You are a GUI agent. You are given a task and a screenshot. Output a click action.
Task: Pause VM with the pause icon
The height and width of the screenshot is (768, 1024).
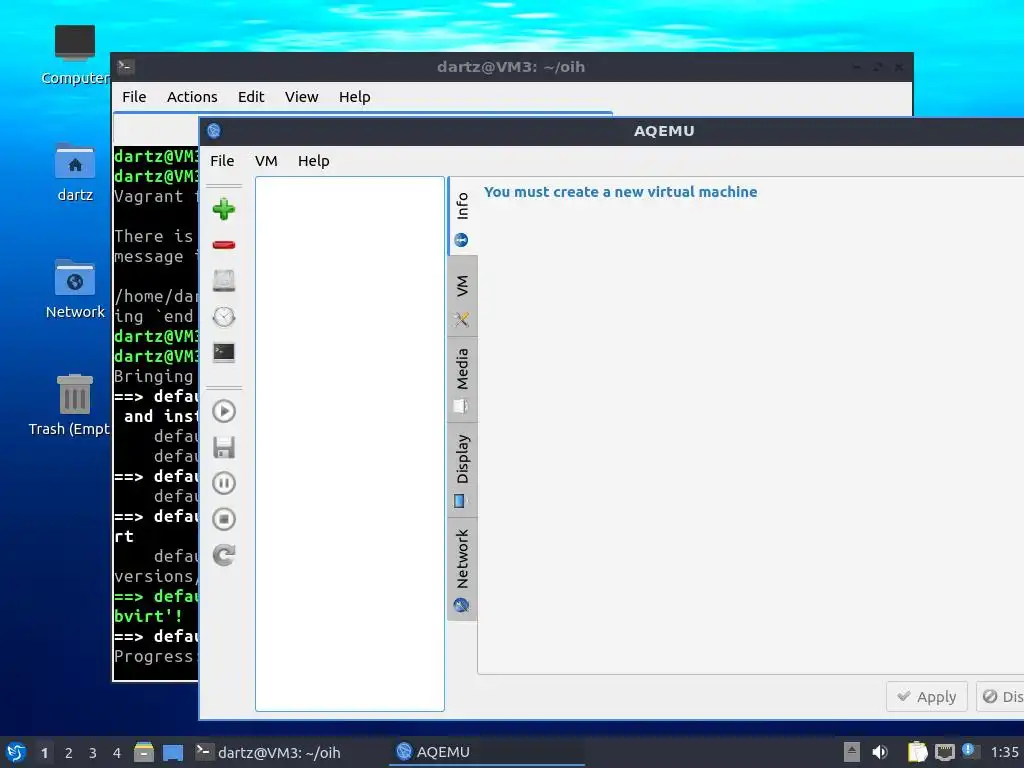point(223,483)
